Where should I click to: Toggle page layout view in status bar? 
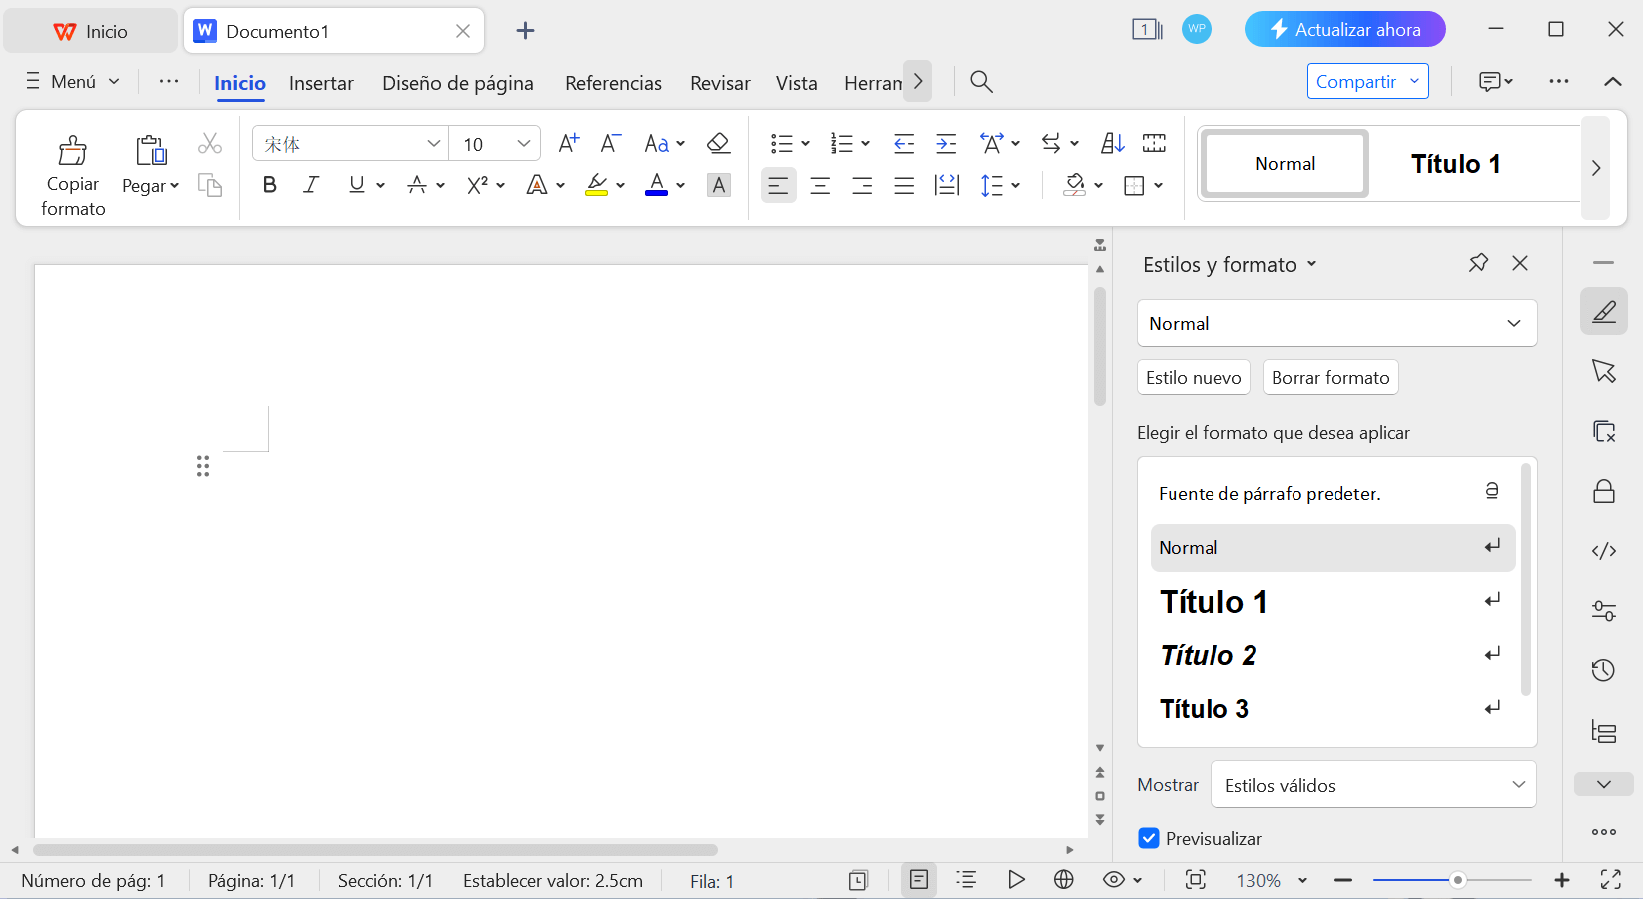click(919, 879)
